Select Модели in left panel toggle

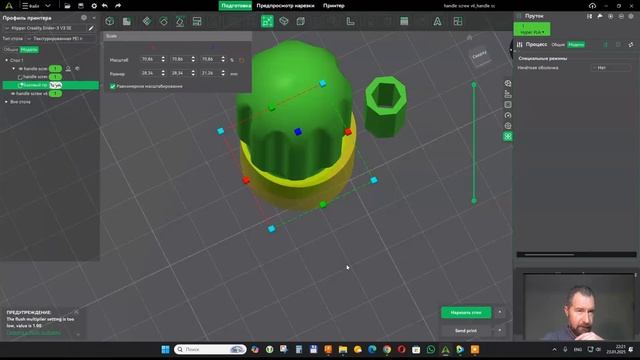(29, 49)
